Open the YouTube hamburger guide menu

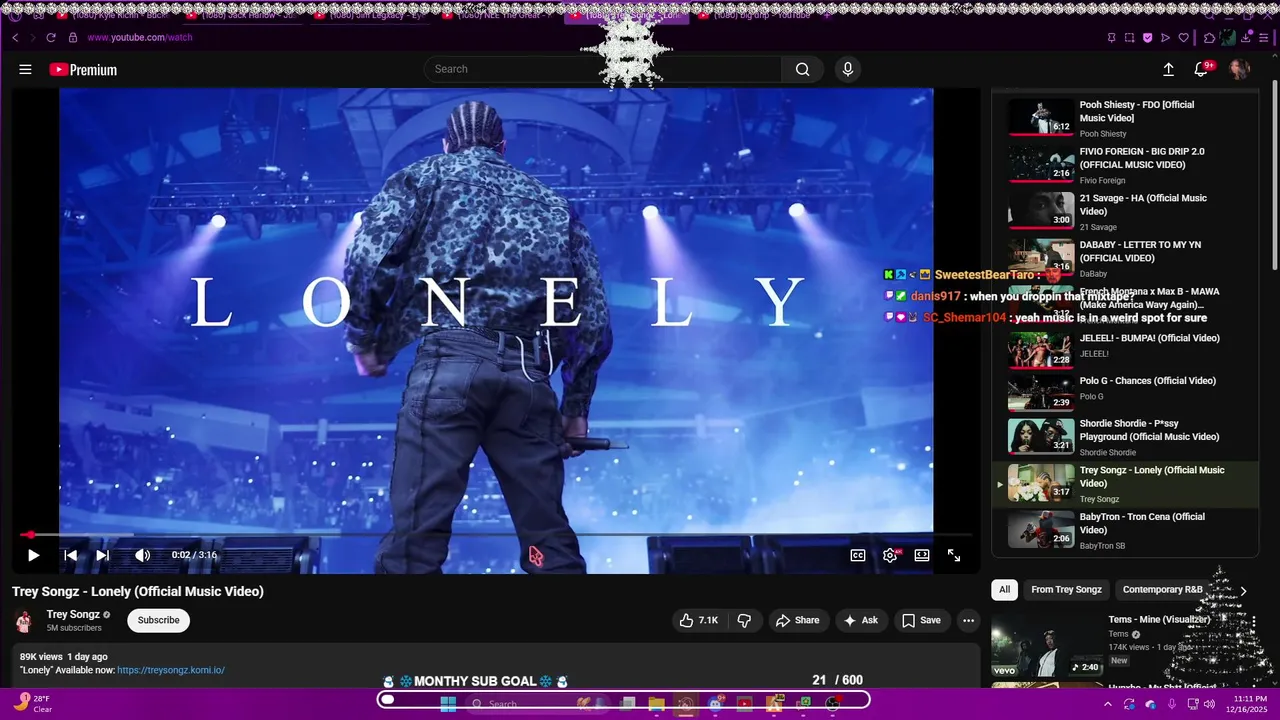(x=25, y=69)
